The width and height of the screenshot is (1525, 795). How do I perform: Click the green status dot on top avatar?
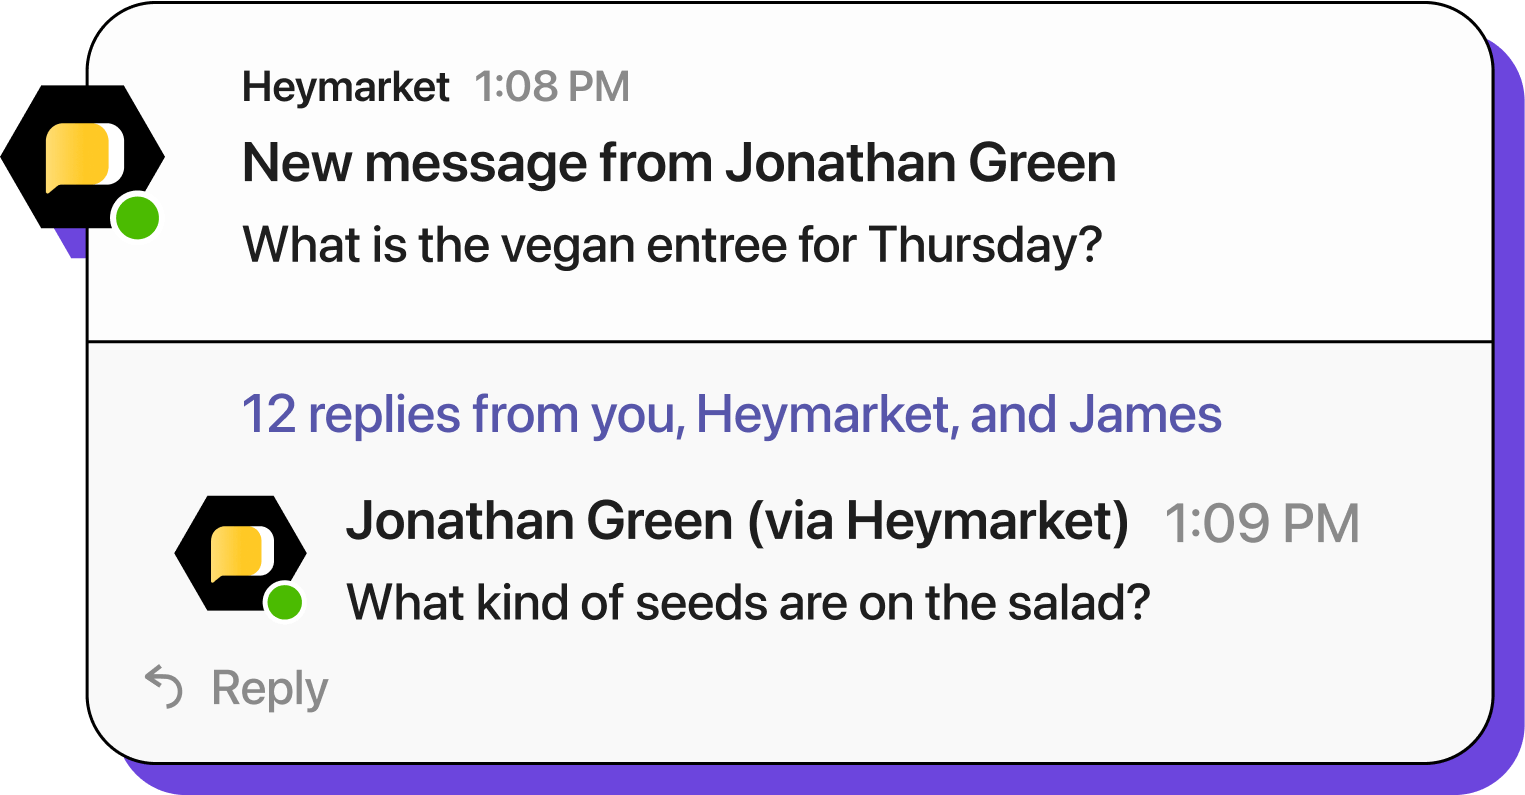[x=137, y=218]
